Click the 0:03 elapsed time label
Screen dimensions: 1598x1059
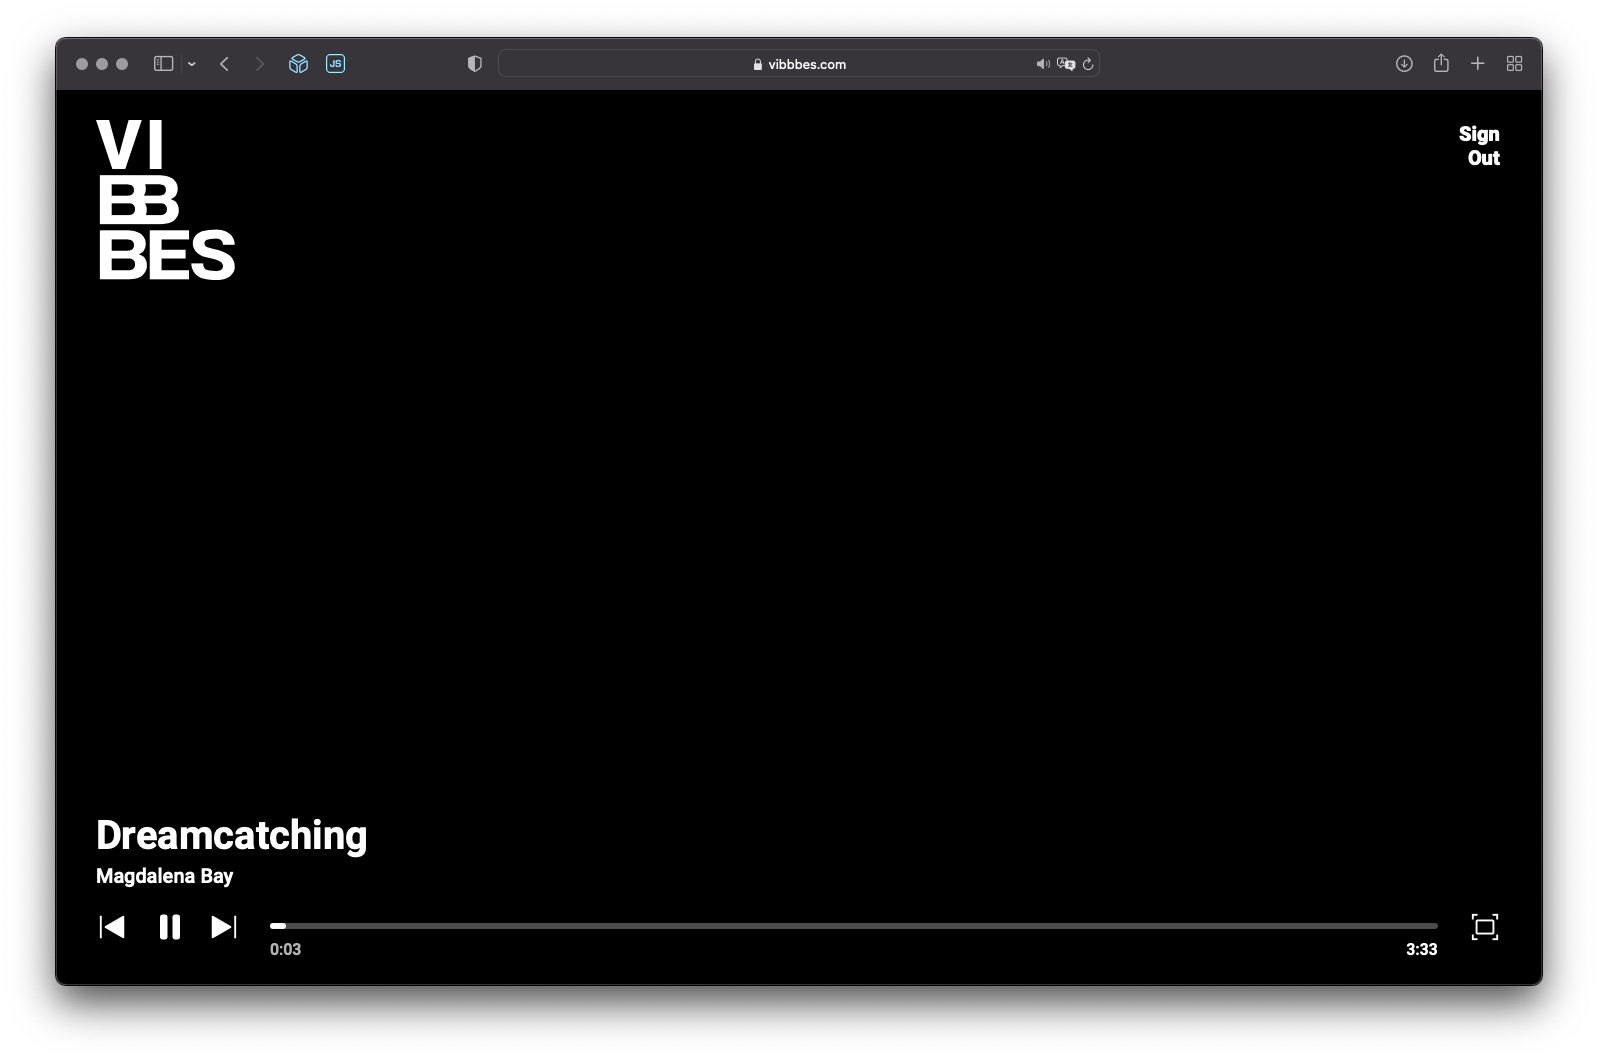tap(285, 949)
